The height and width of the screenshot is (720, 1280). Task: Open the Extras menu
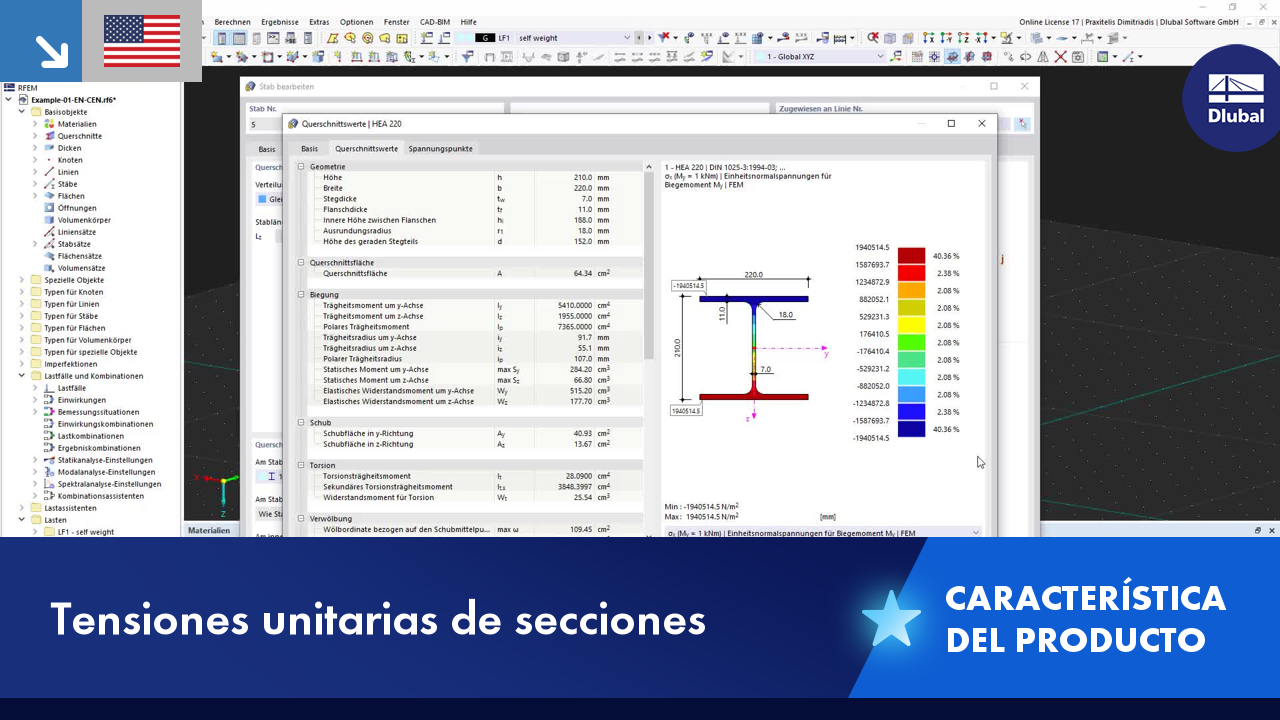tap(319, 22)
